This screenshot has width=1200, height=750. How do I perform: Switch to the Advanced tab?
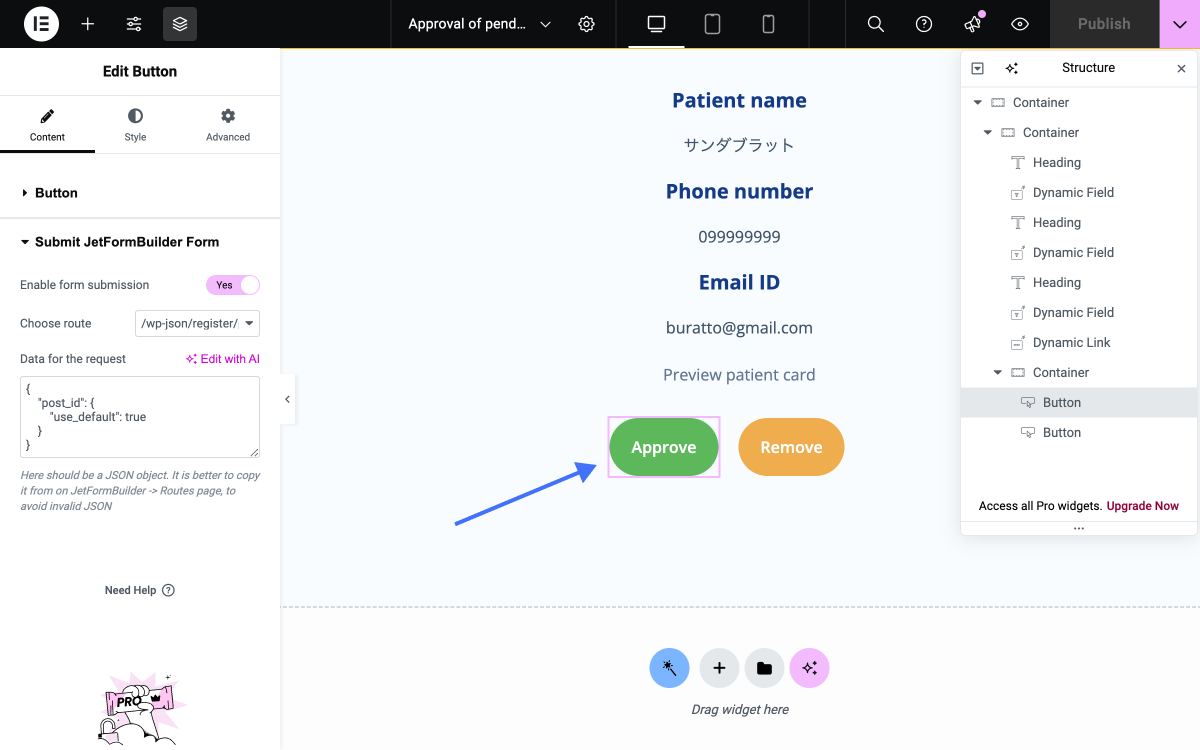[228, 125]
